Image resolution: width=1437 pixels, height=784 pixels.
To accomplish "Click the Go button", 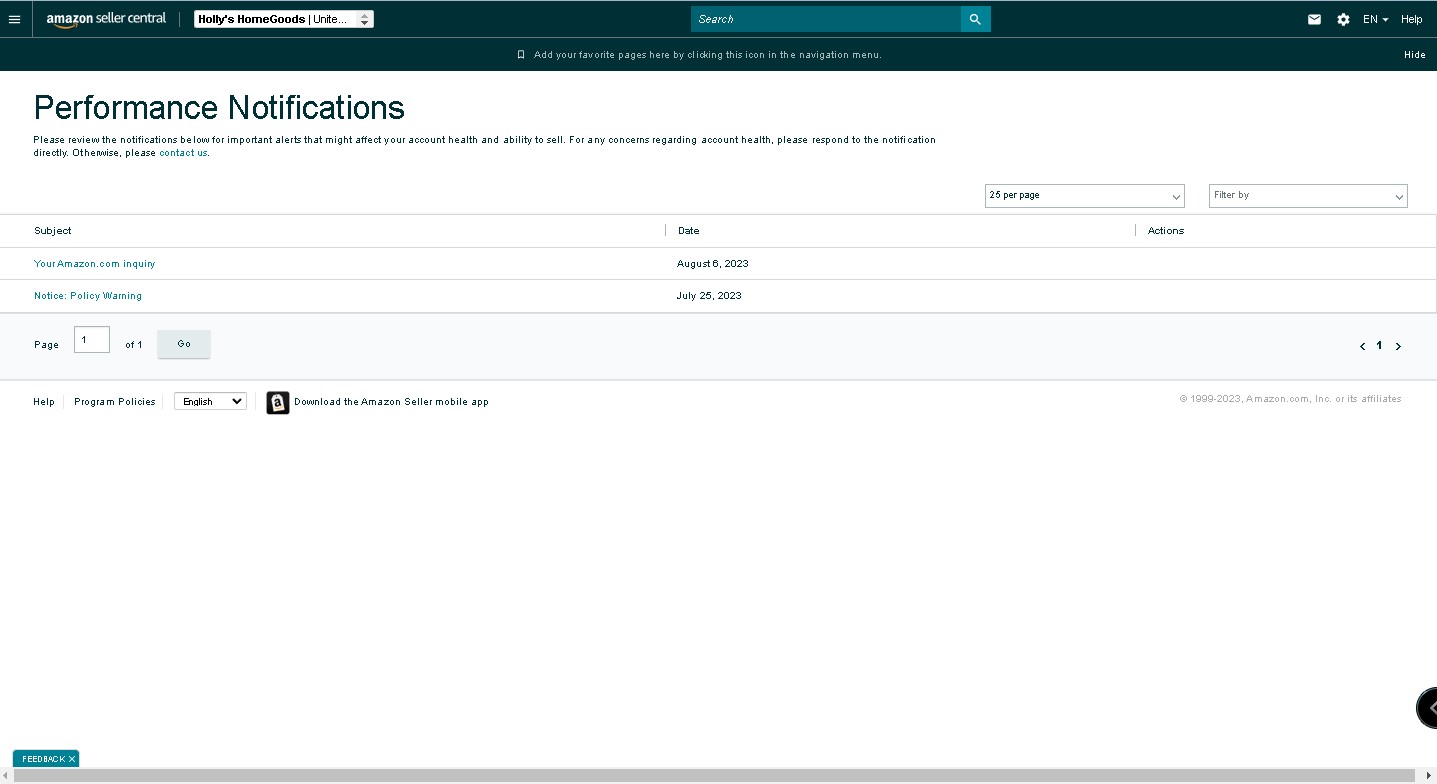I will [184, 344].
